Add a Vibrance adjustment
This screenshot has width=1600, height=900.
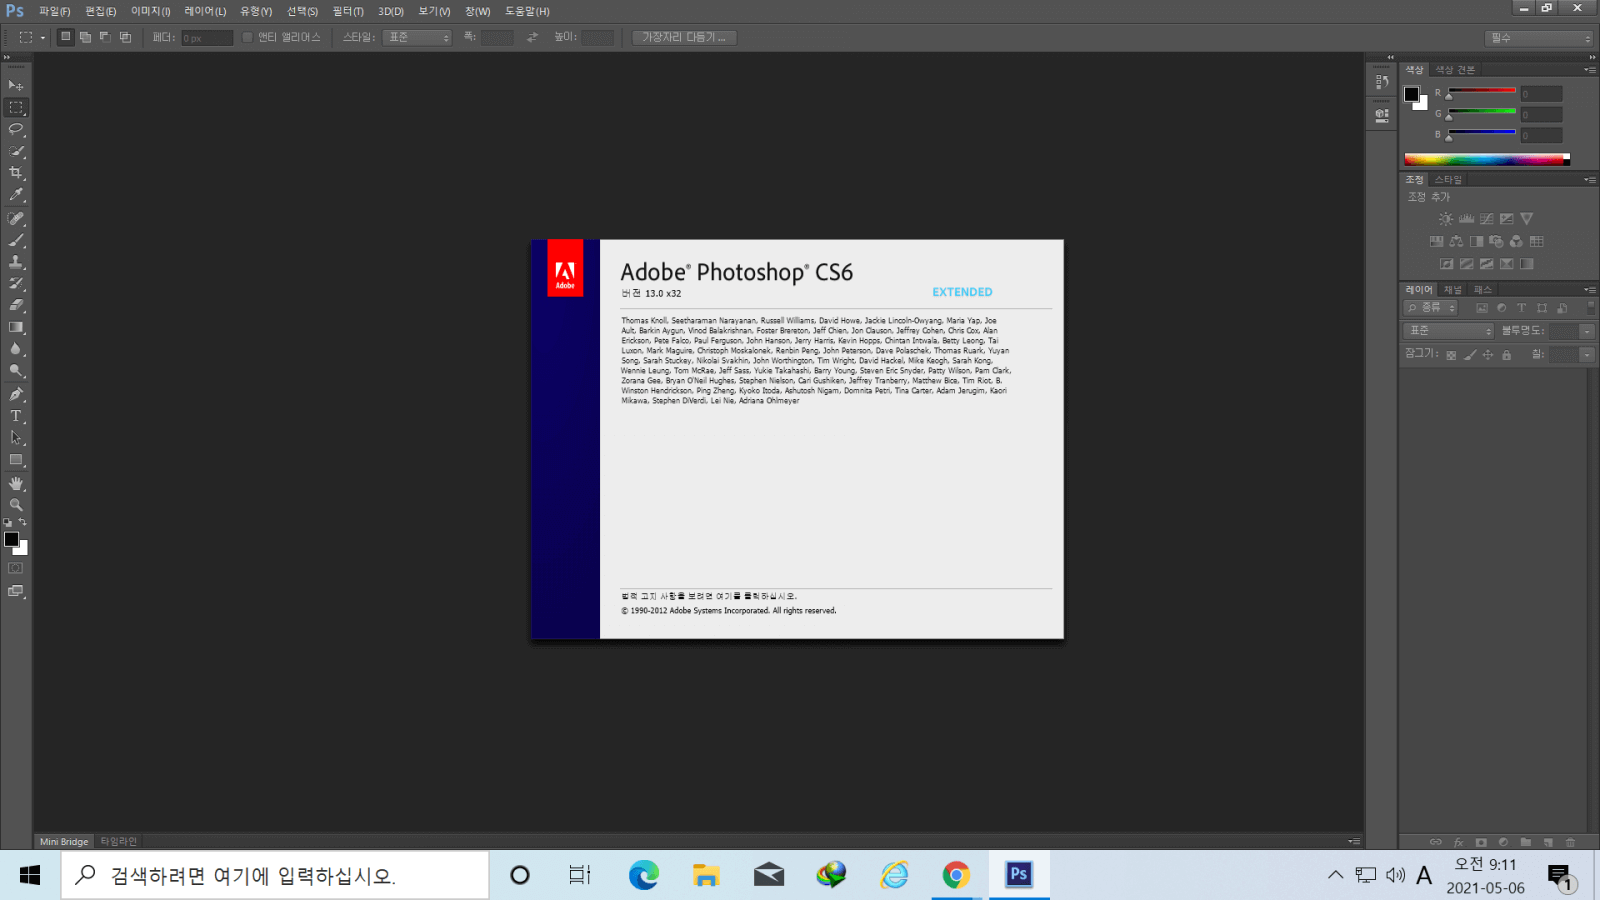[1526, 219]
